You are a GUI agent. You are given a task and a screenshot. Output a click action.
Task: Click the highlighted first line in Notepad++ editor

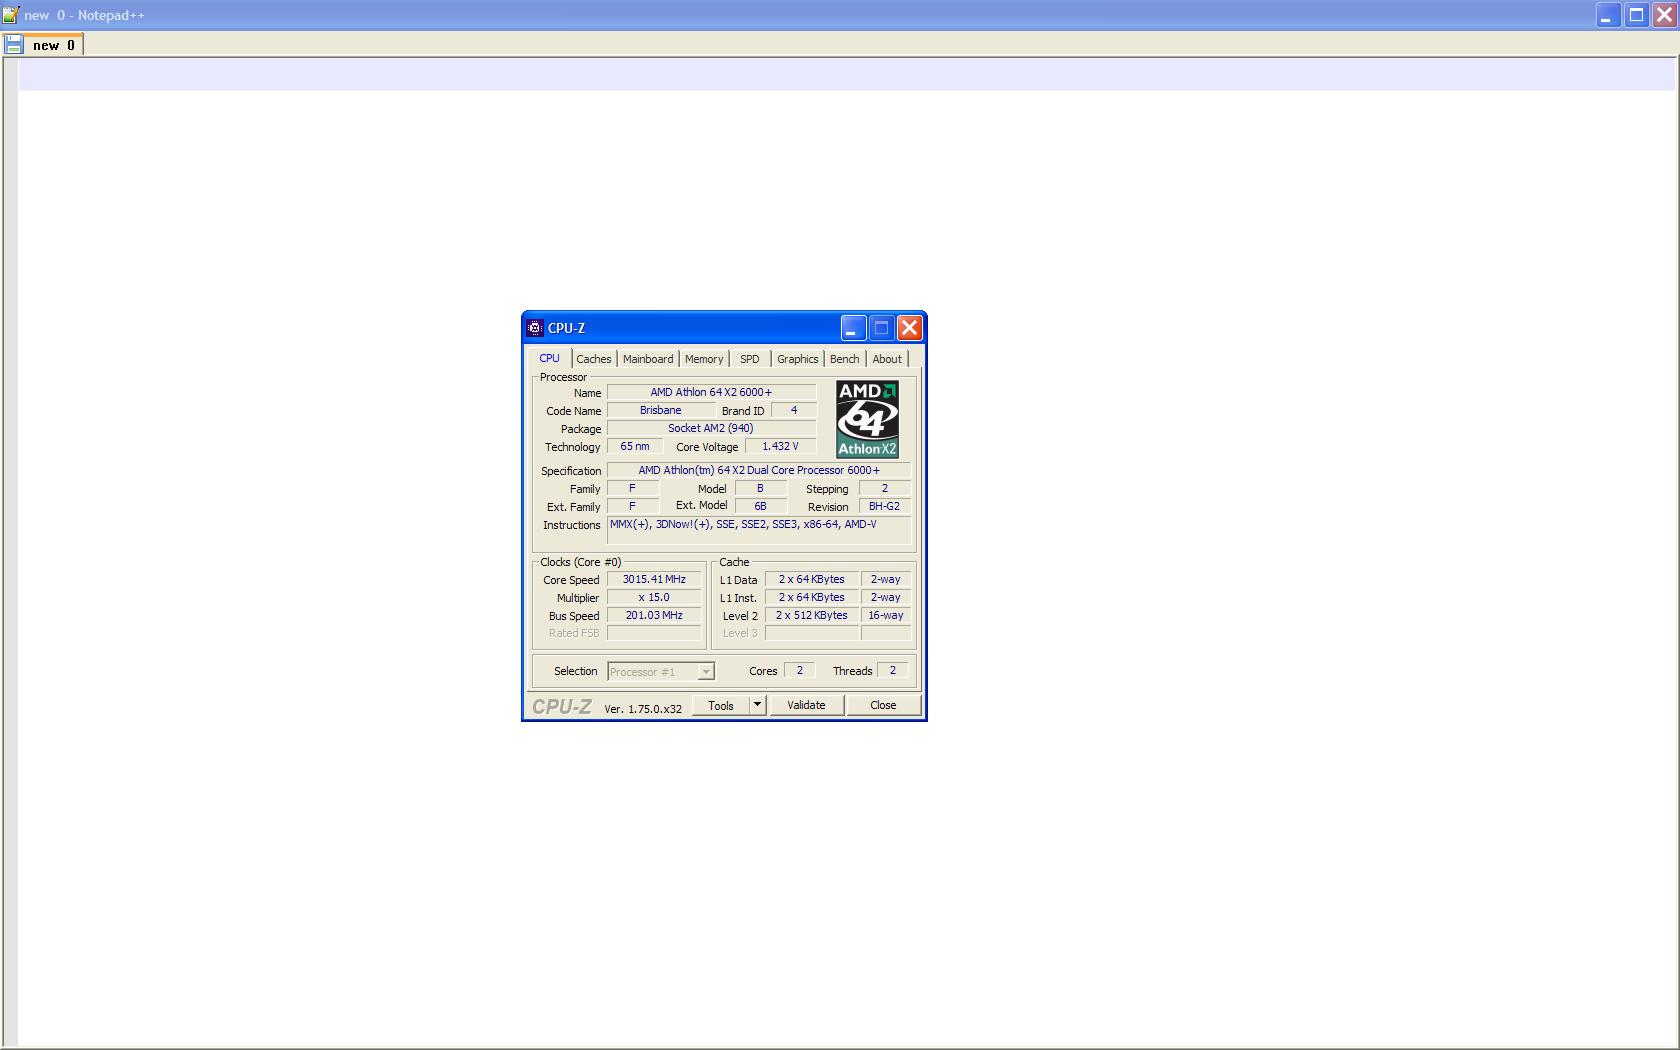point(846,75)
